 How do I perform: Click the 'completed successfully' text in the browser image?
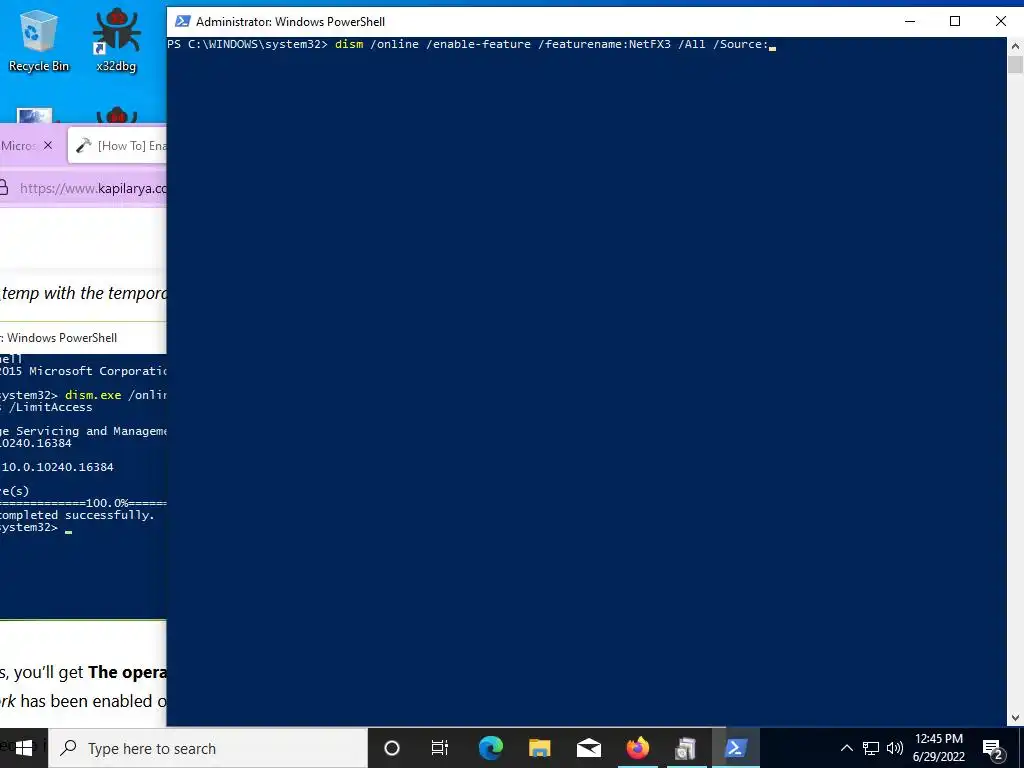click(x=77, y=515)
